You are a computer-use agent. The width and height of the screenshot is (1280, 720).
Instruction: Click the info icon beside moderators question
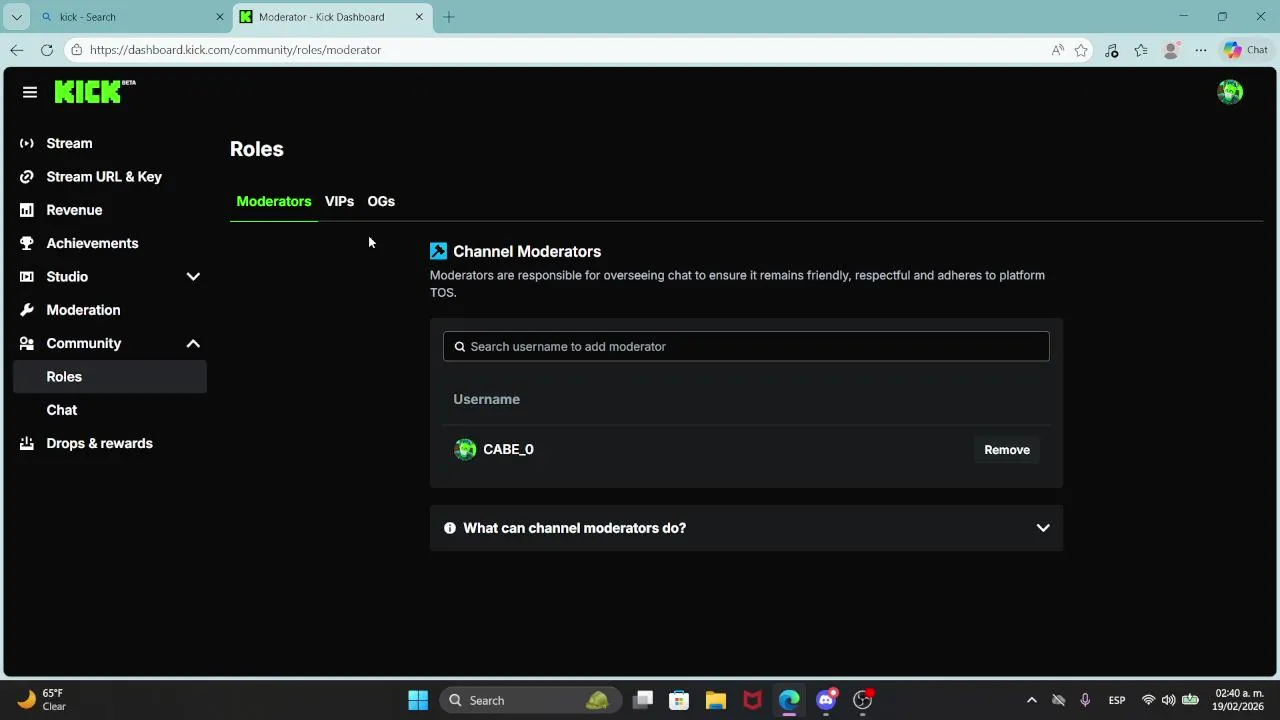tap(450, 528)
